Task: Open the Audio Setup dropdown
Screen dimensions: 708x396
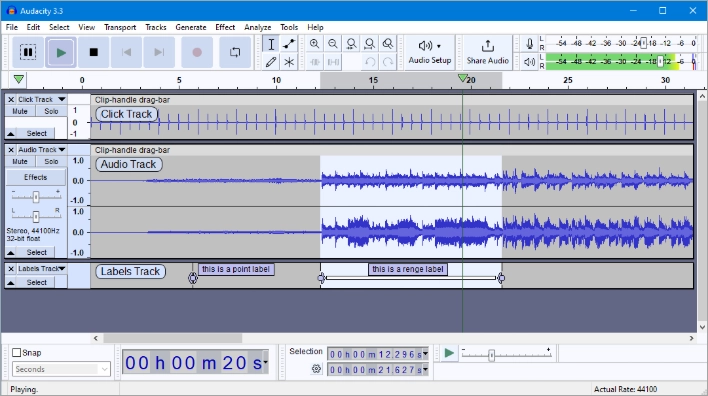Action: click(429, 52)
